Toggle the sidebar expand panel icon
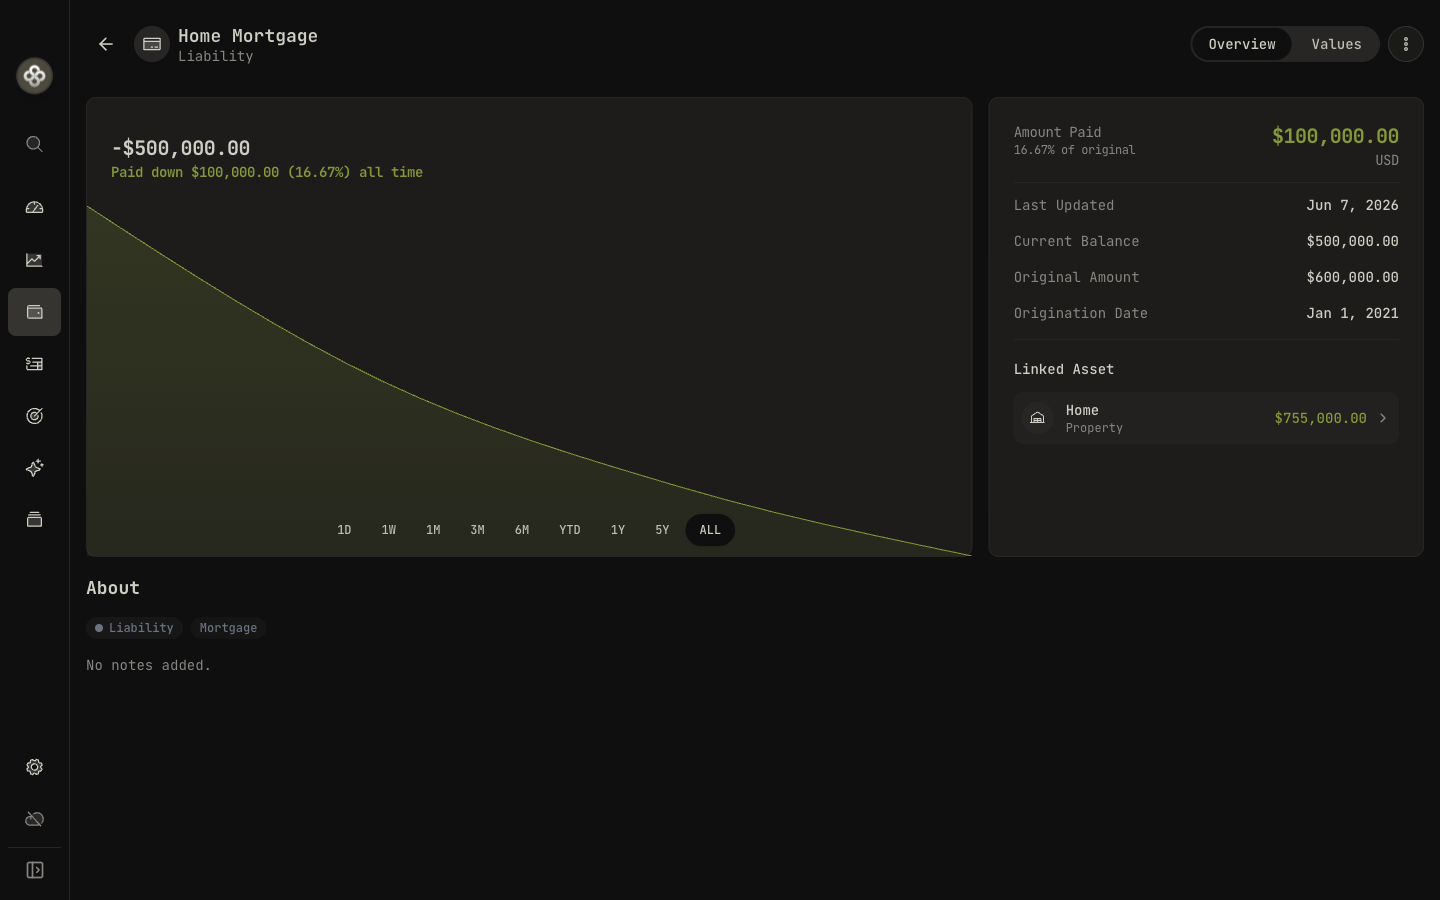 coord(34,870)
